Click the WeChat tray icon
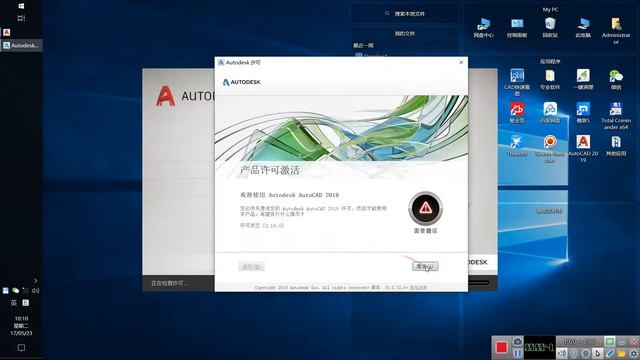This screenshot has height=360, width=640. click(16, 291)
